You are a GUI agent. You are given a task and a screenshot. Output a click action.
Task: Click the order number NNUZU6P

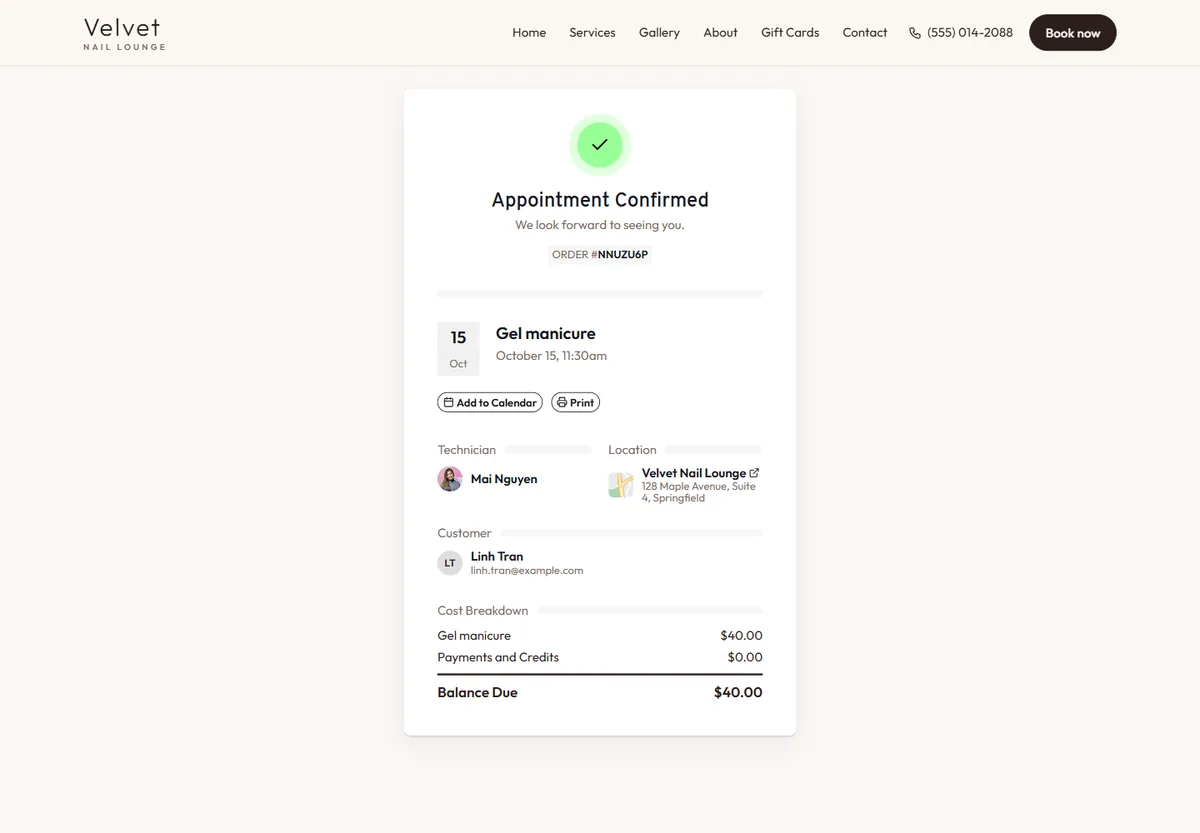(623, 254)
